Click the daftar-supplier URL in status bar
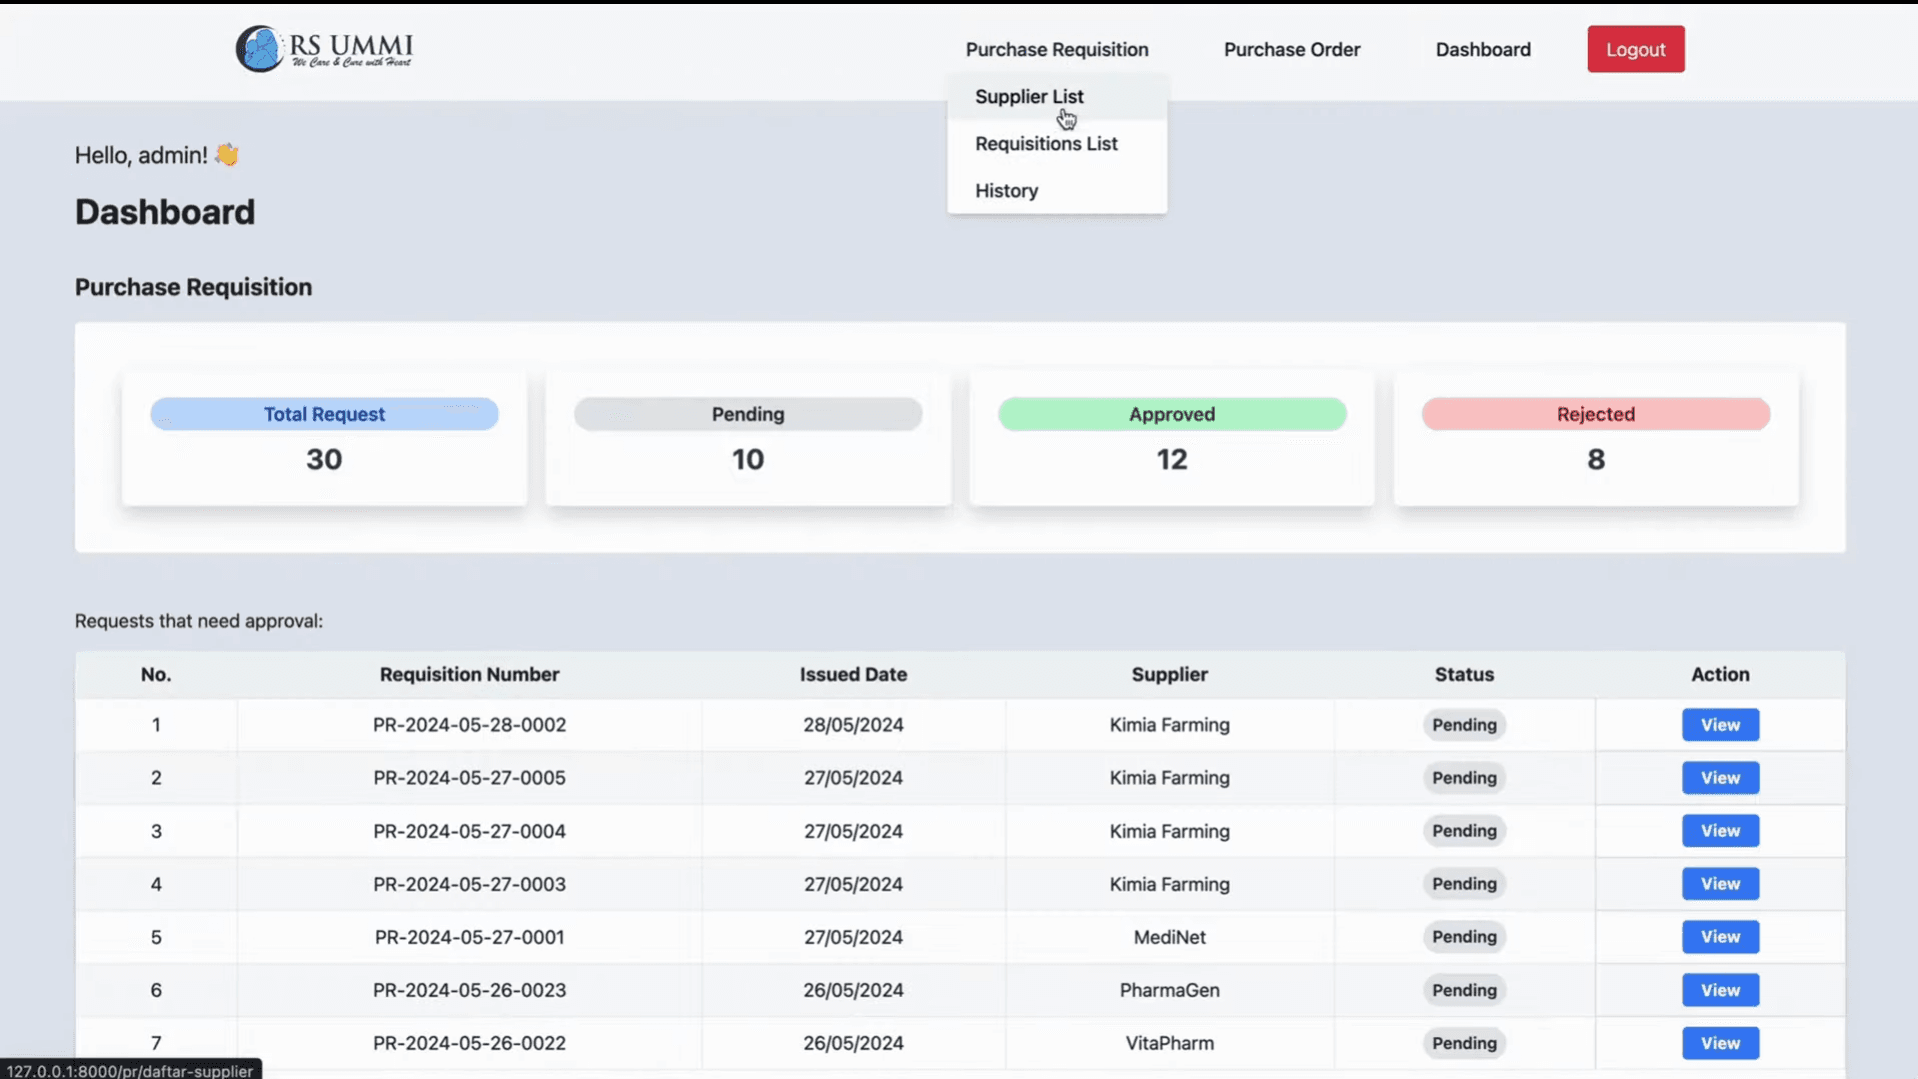Screen dimensions: 1918x1079 (128, 1069)
